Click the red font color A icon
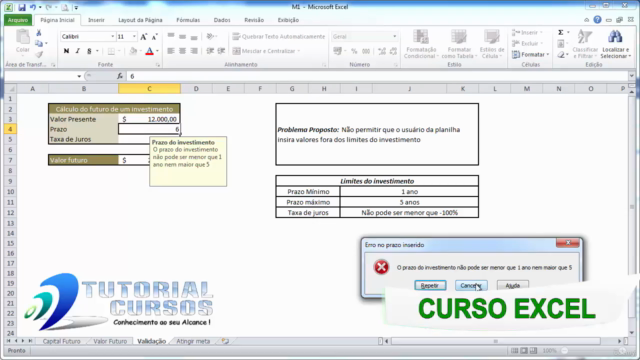 coord(149,51)
